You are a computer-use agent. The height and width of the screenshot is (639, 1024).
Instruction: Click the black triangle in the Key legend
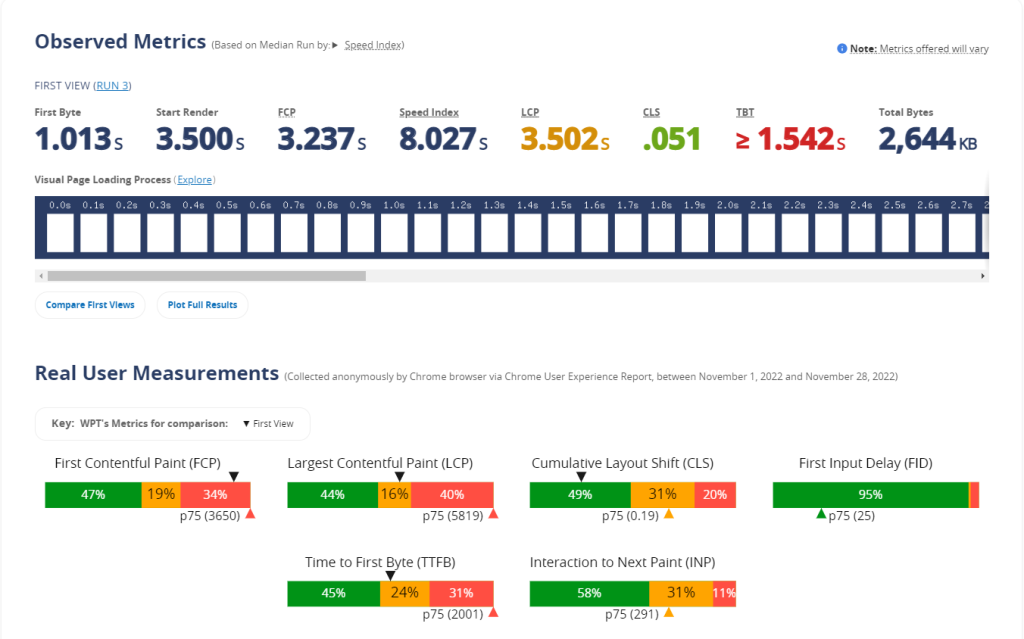tap(246, 424)
